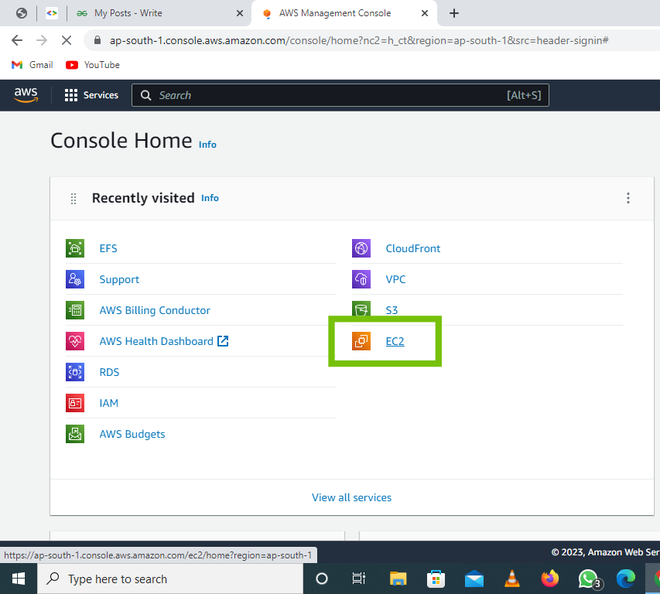
Task: Click the orange EC2 service icon
Action: pos(361,341)
